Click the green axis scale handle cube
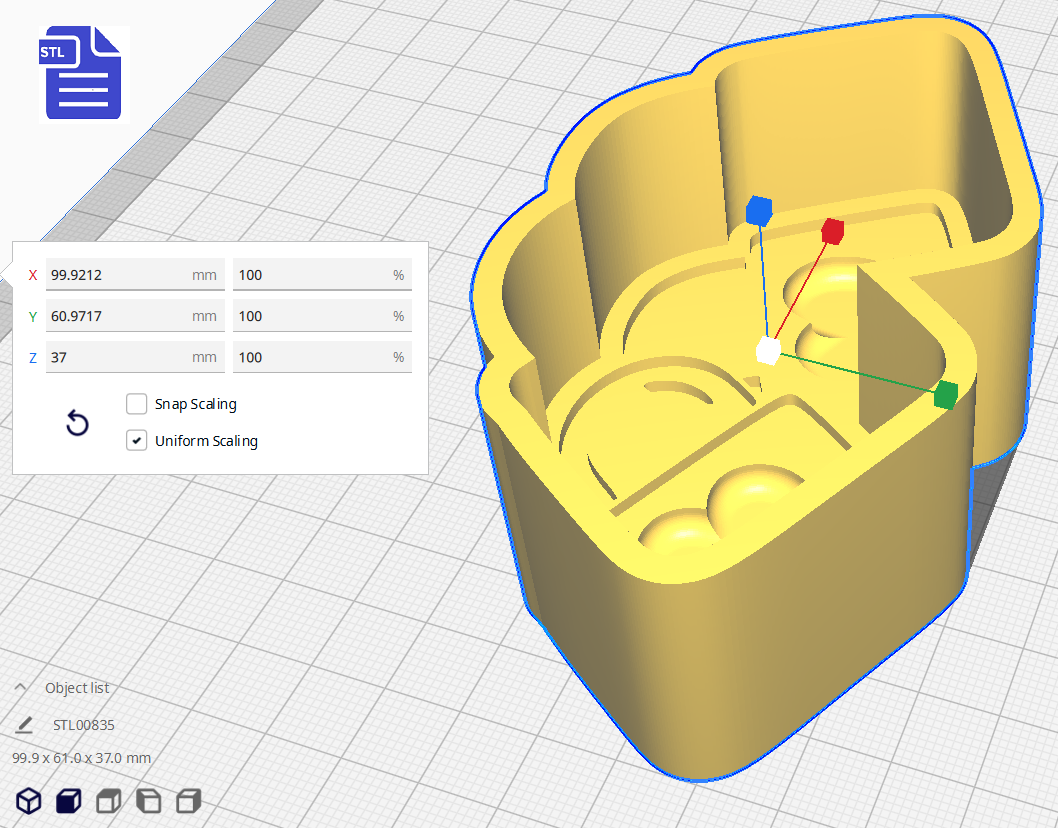The image size is (1058, 828). 945,395
